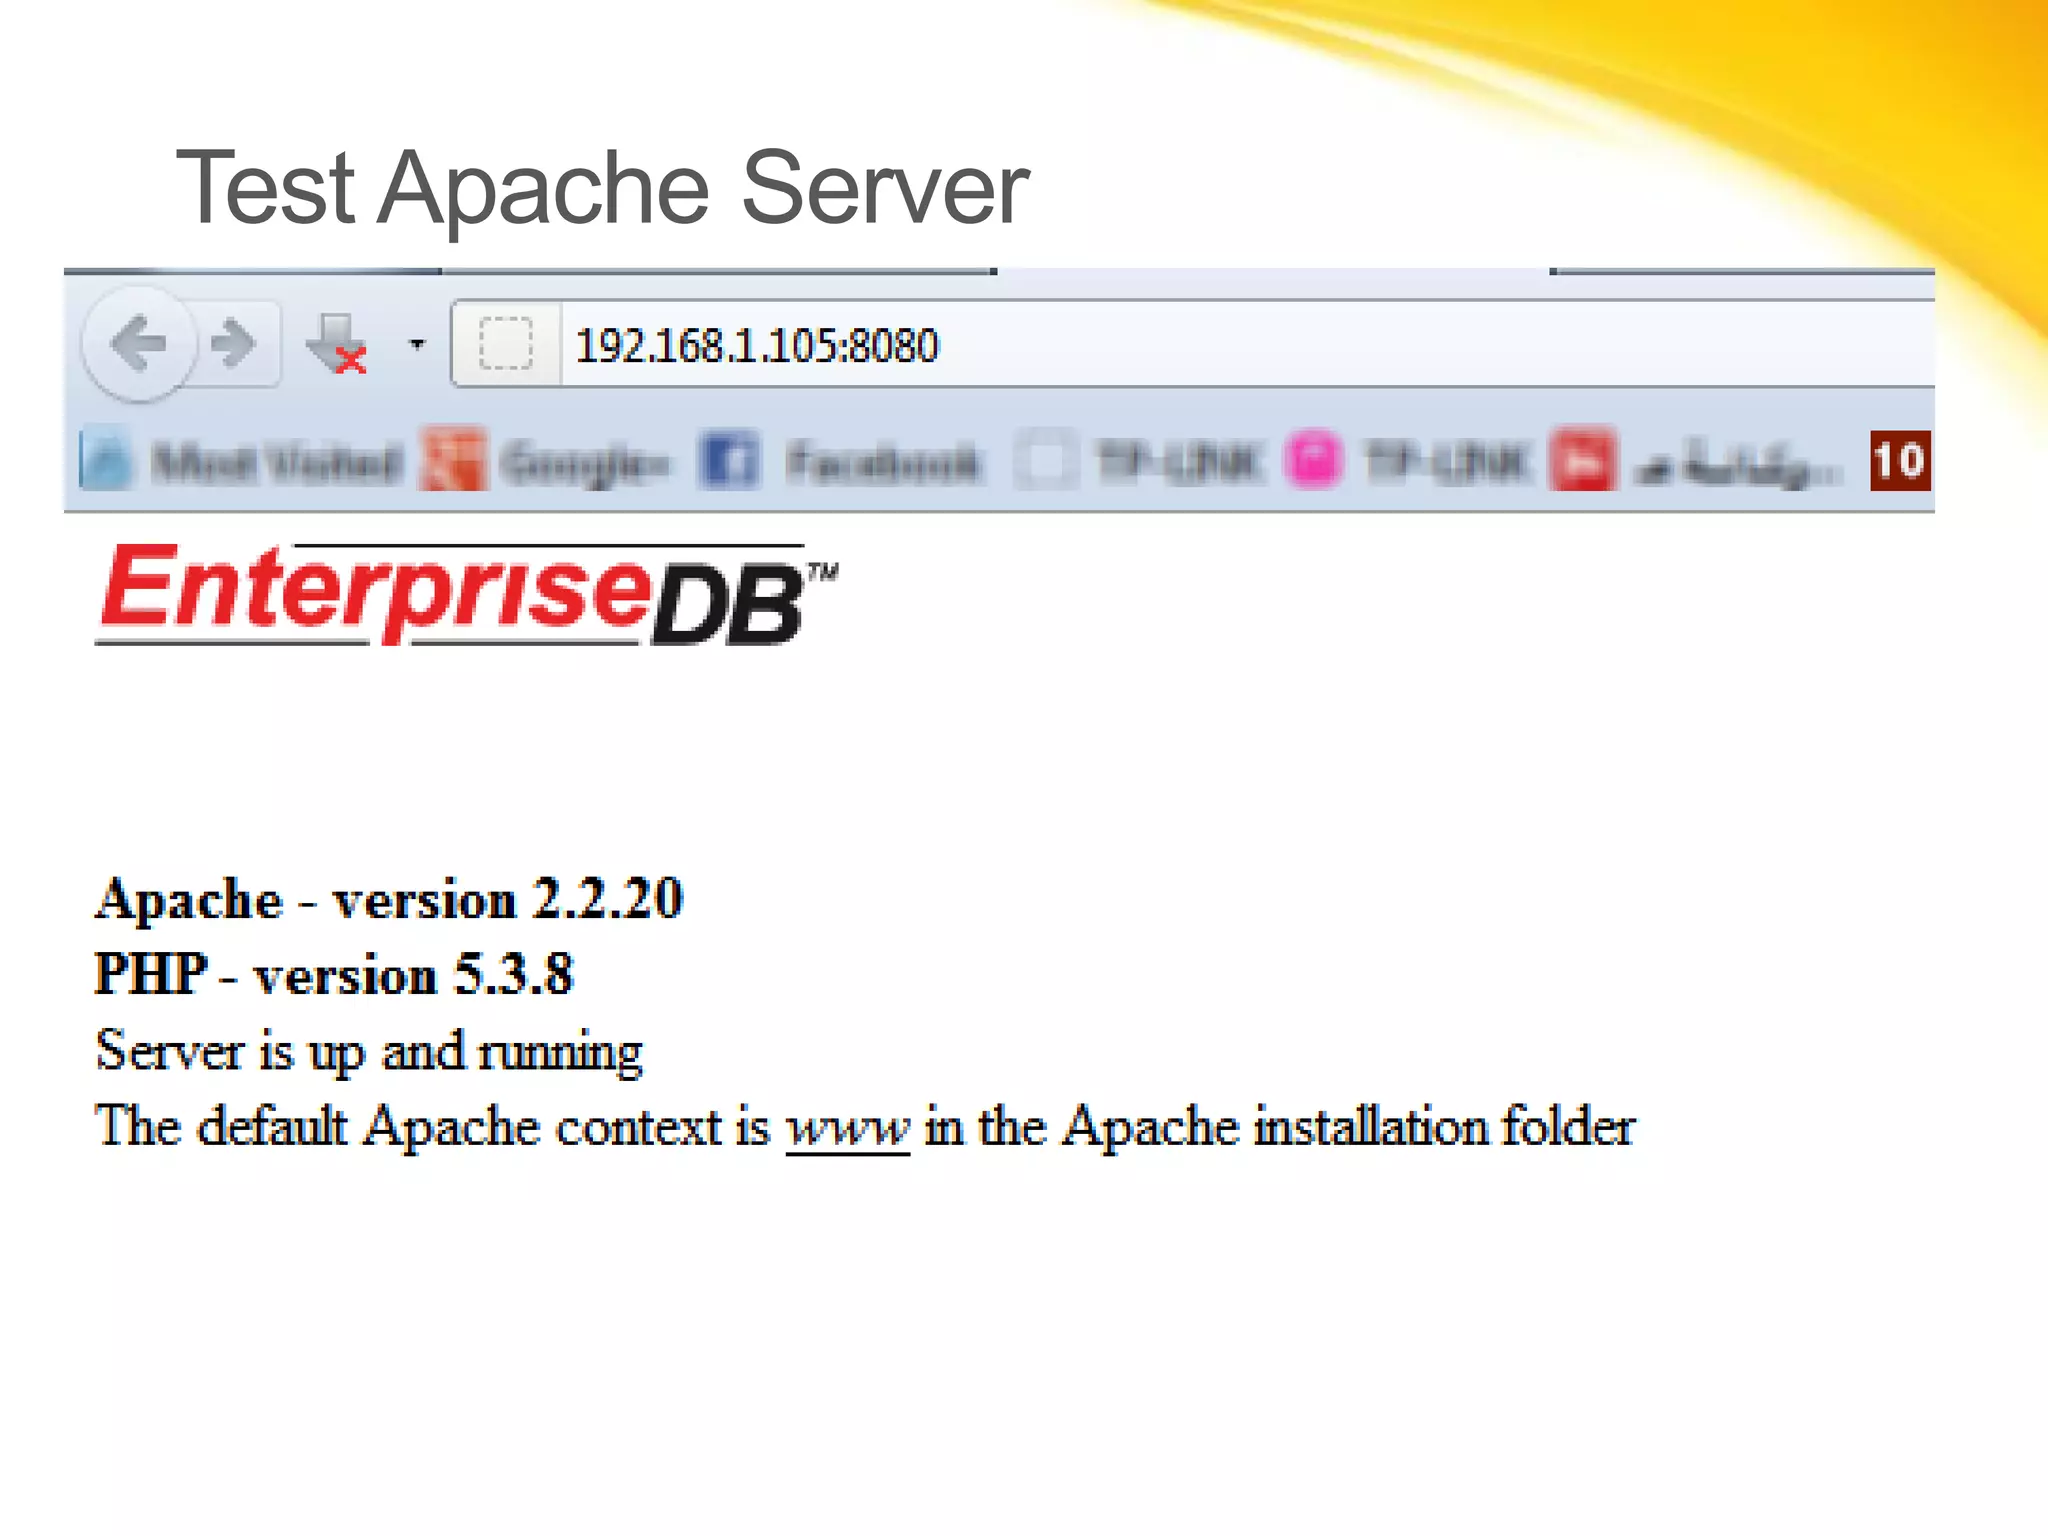Open the bookmark with the 10 icon

1900,461
